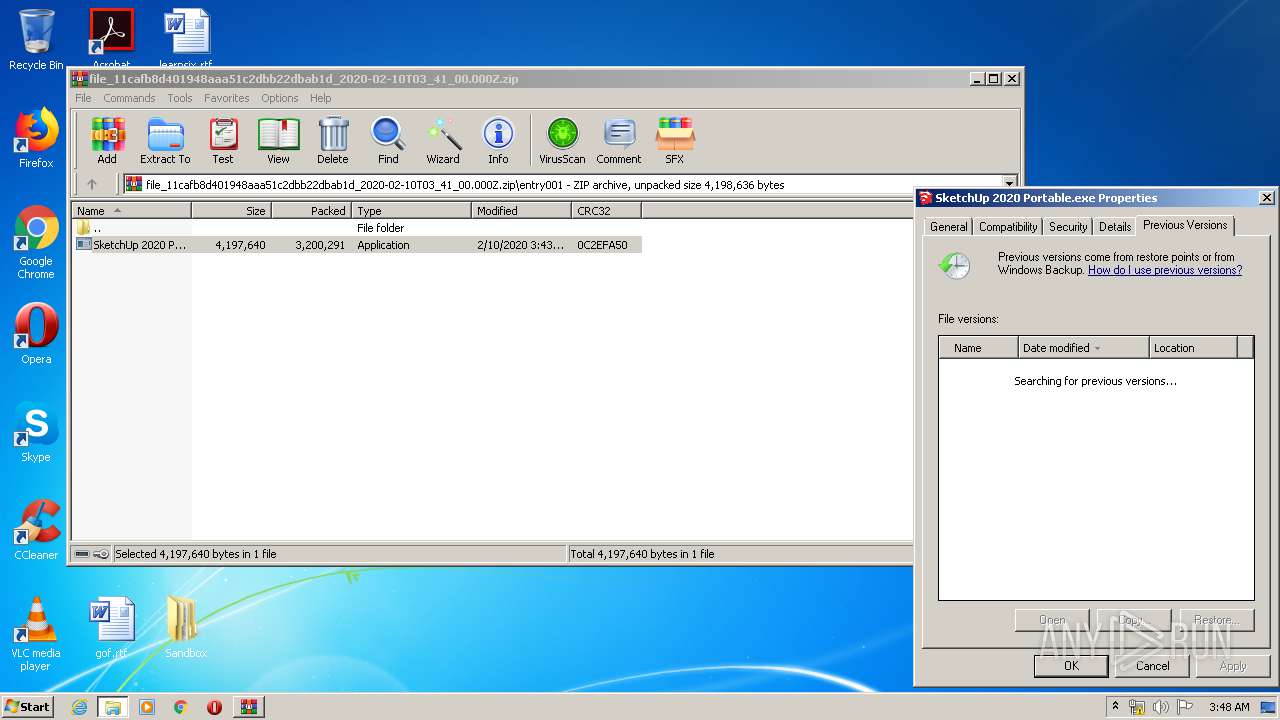Click the WinRAR taskbar button
Screen dimensions: 1280x720
click(x=248, y=707)
